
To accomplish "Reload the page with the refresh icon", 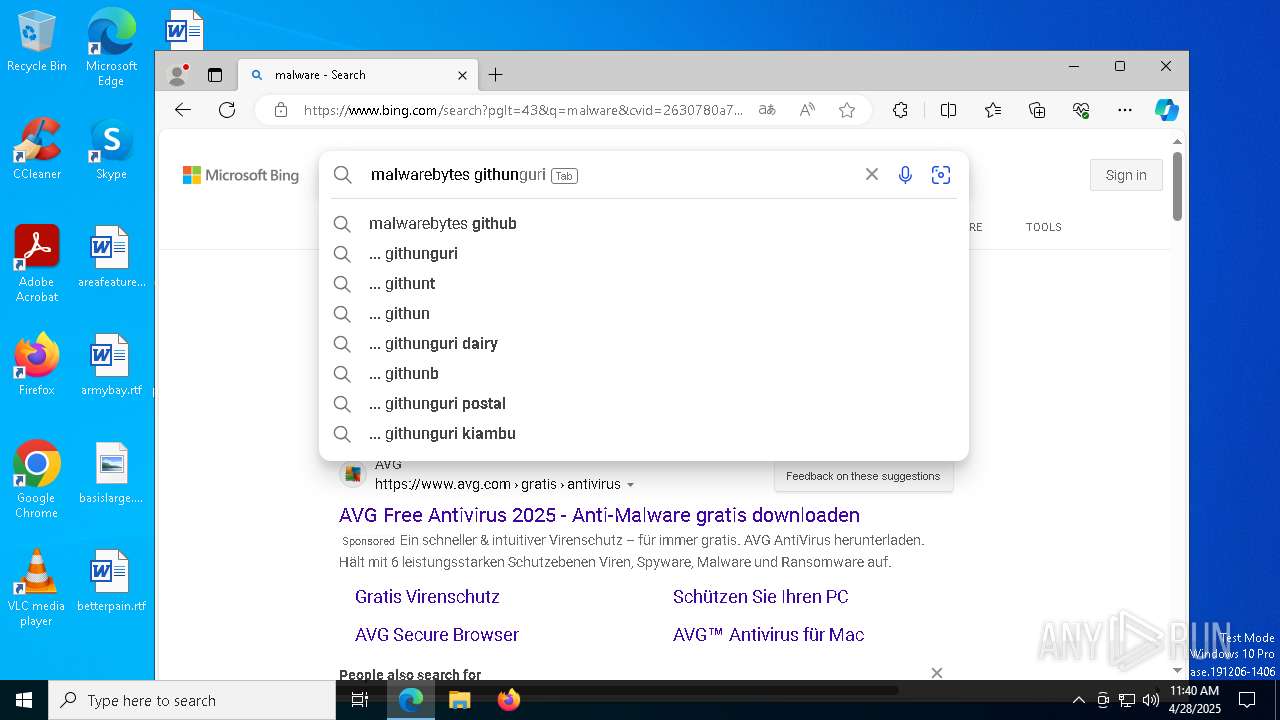I will (227, 110).
